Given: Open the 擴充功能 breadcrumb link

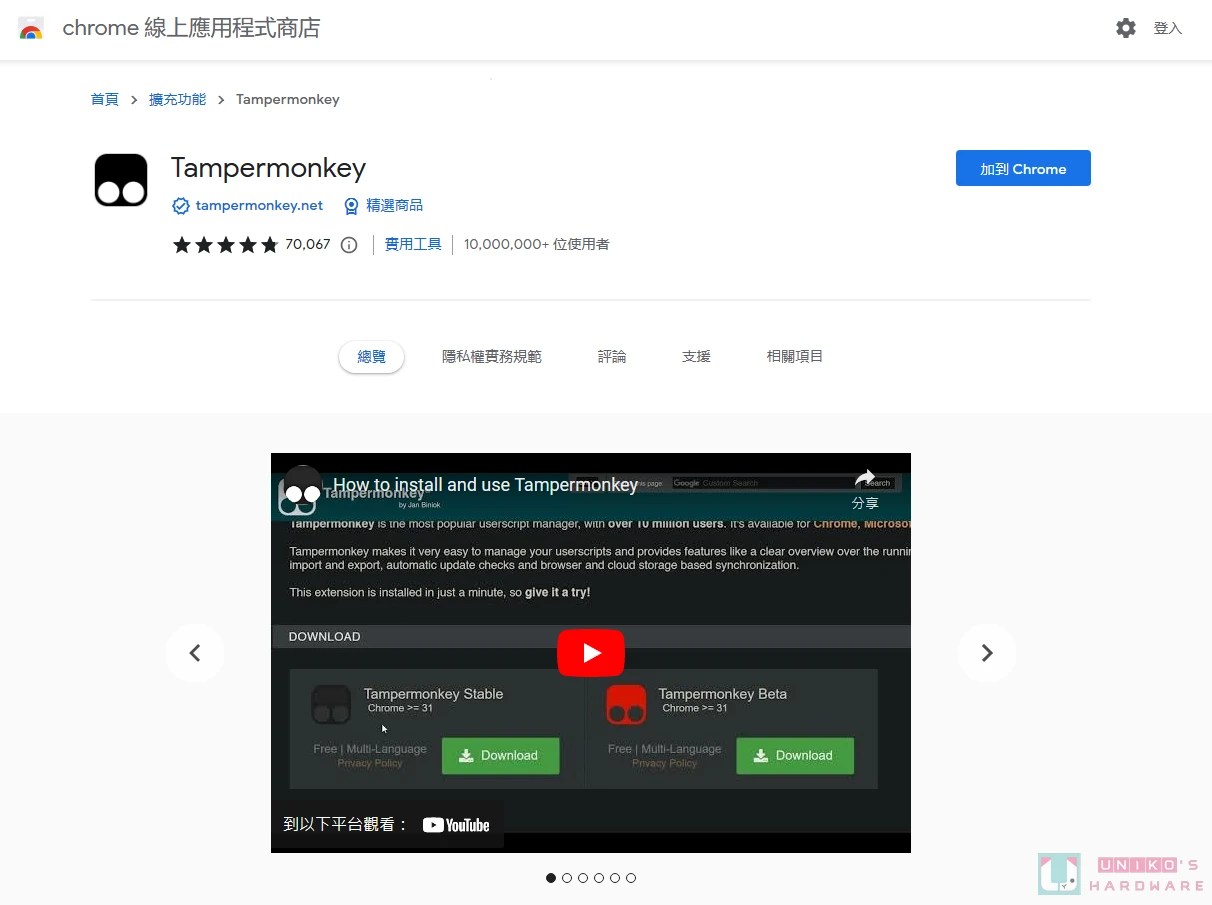Looking at the screenshot, I should pos(178,100).
